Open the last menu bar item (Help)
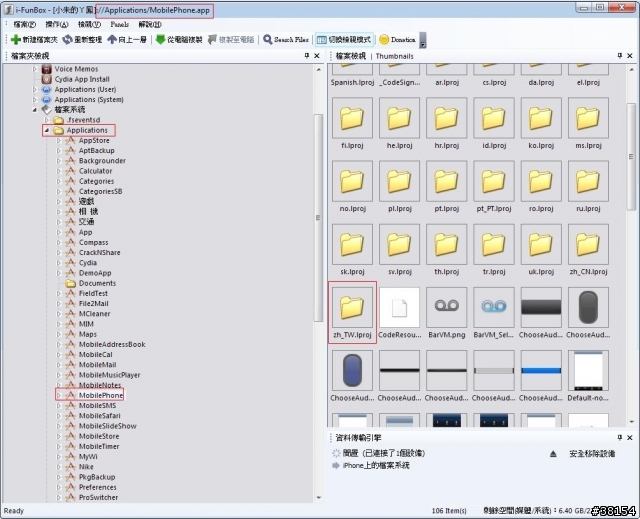Viewport: 640px width, 519px height. 150,24
